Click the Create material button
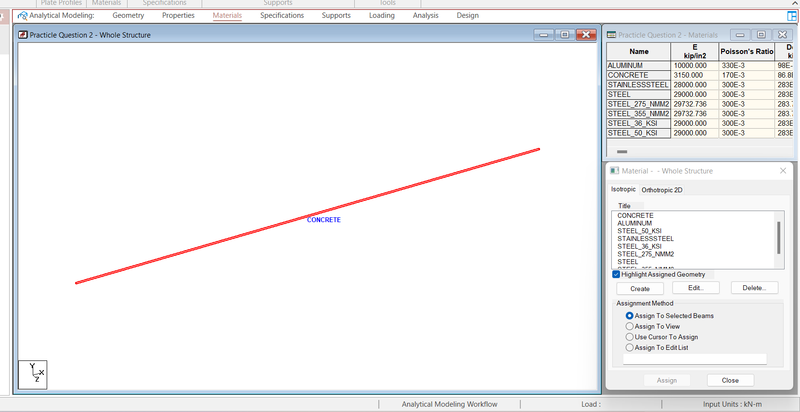The width and height of the screenshot is (800, 412). pyautogui.click(x=640, y=289)
